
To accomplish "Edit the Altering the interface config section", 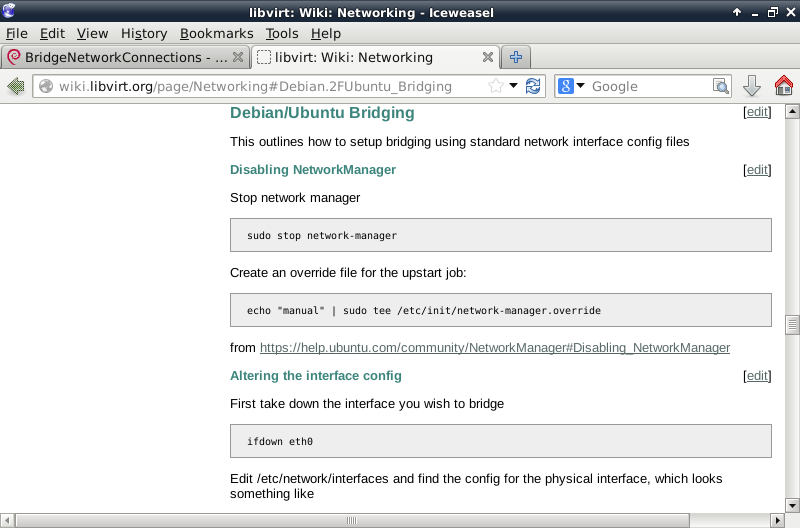I will click(x=757, y=376).
